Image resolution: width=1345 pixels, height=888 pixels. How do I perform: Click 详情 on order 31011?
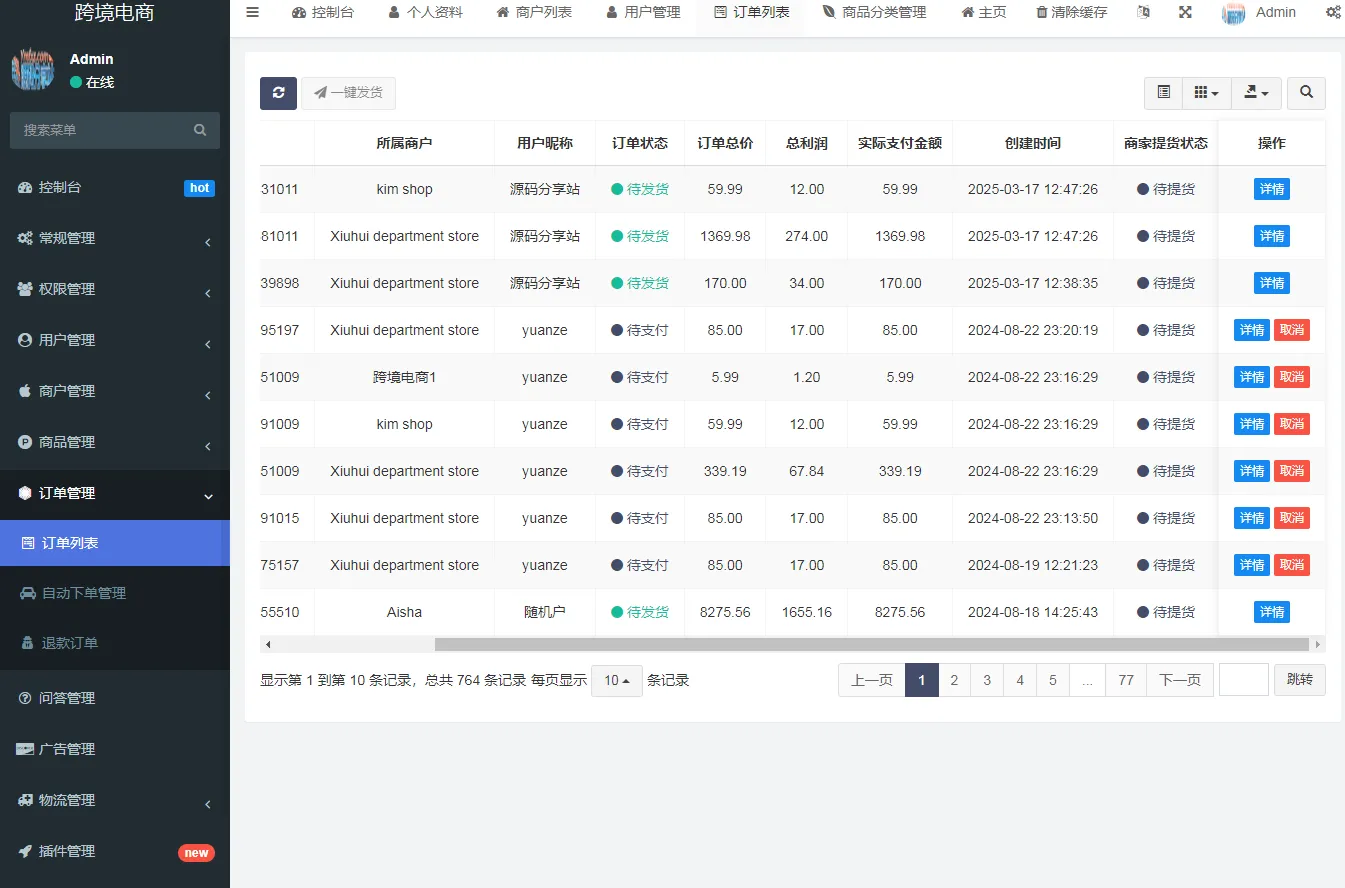(x=1271, y=188)
